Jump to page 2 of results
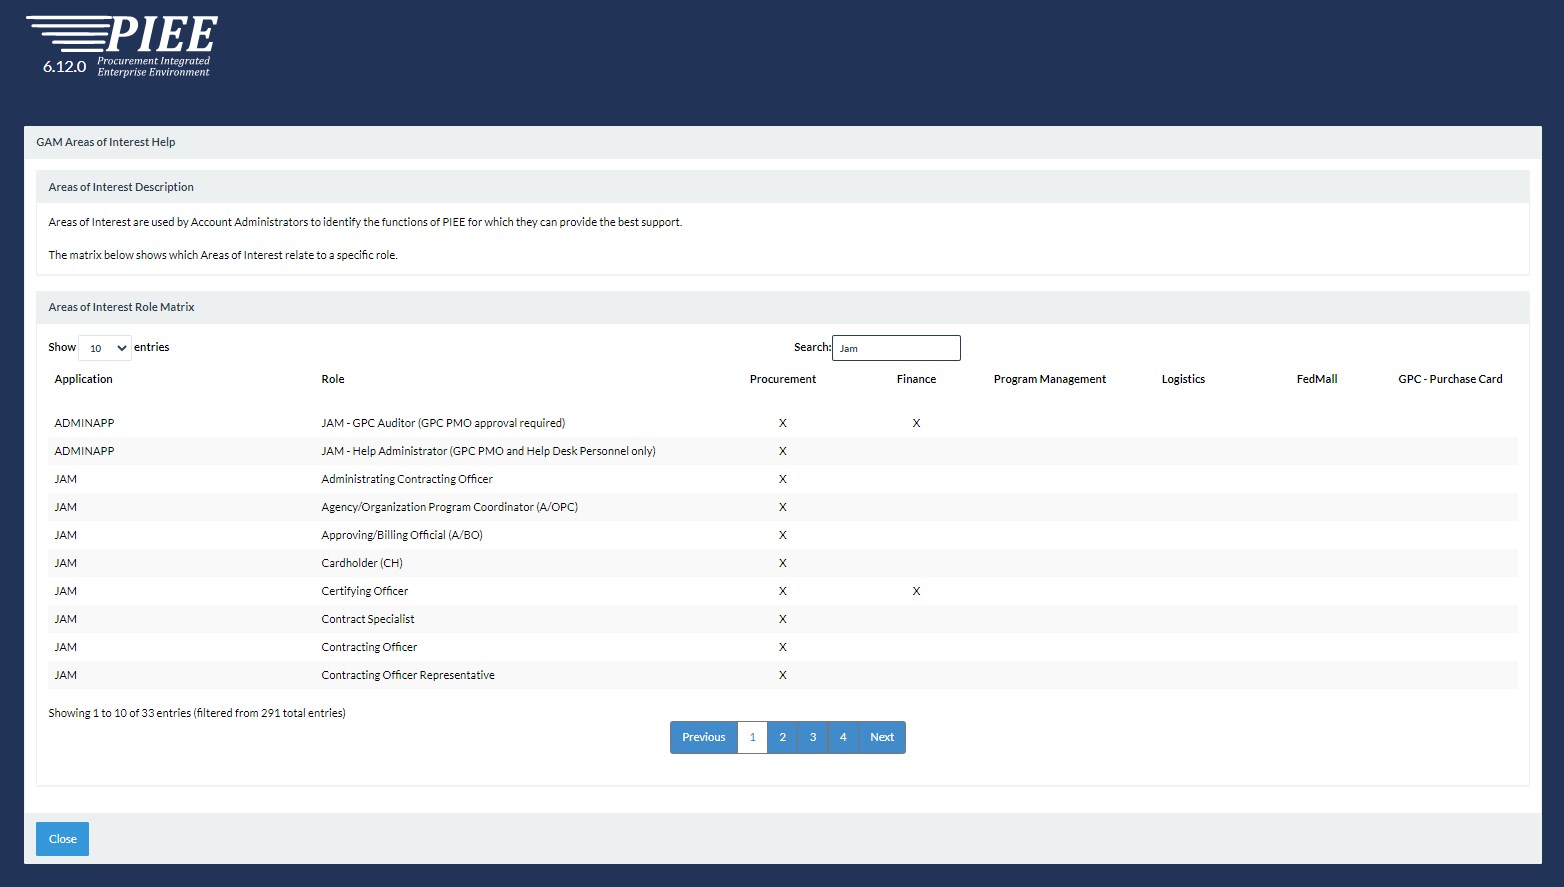The height and width of the screenshot is (887, 1564). (x=783, y=737)
